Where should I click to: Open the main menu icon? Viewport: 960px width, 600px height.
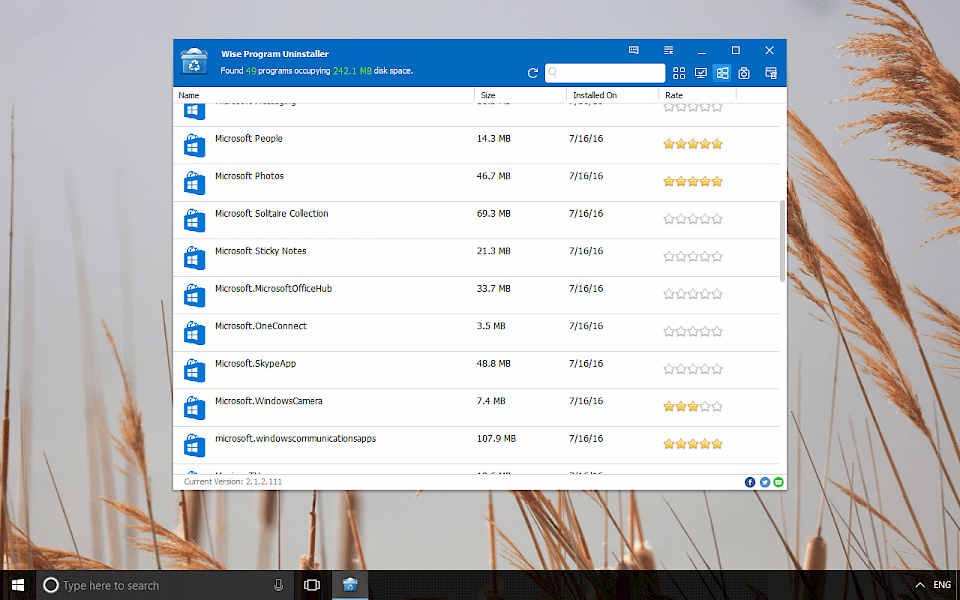point(669,50)
